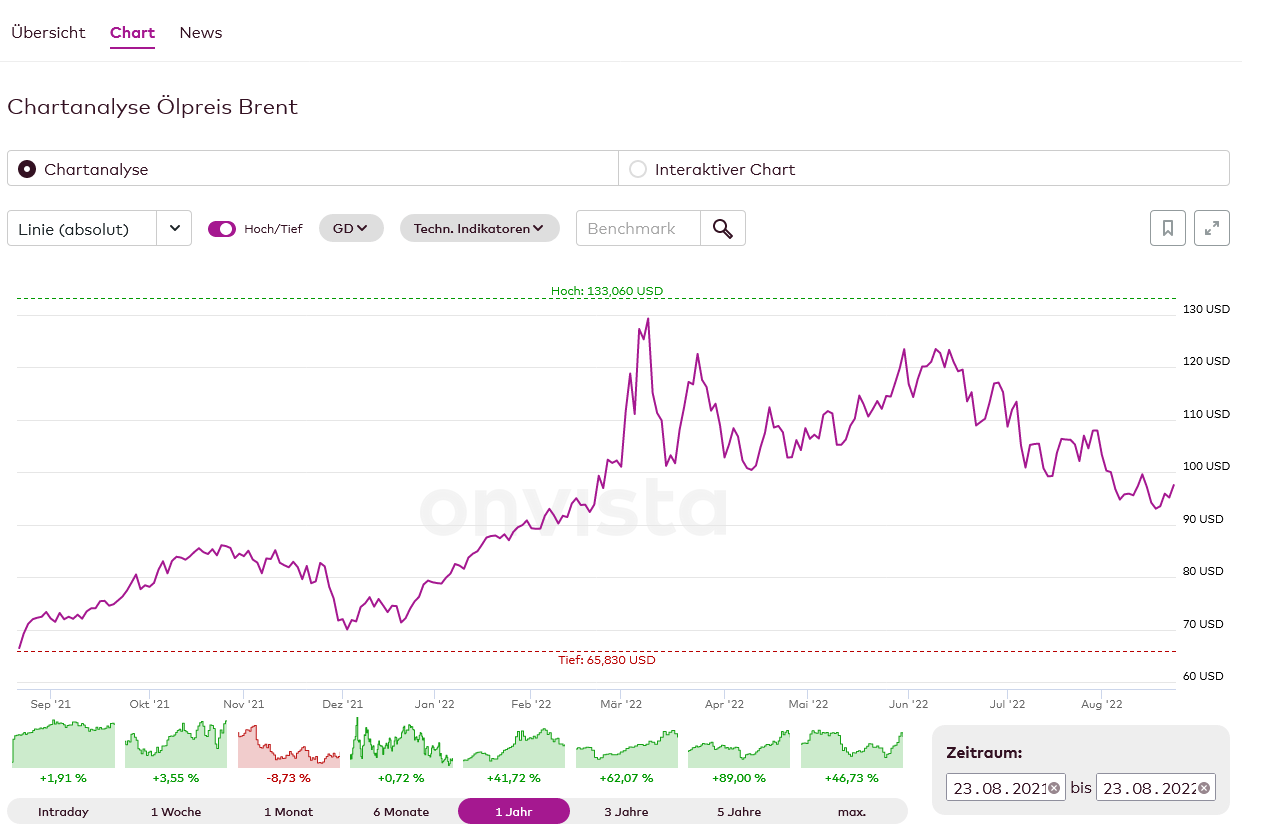Click the Benchmark search magnifier icon
Image resolution: width=1282 pixels, height=829 pixels.
(x=722, y=228)
